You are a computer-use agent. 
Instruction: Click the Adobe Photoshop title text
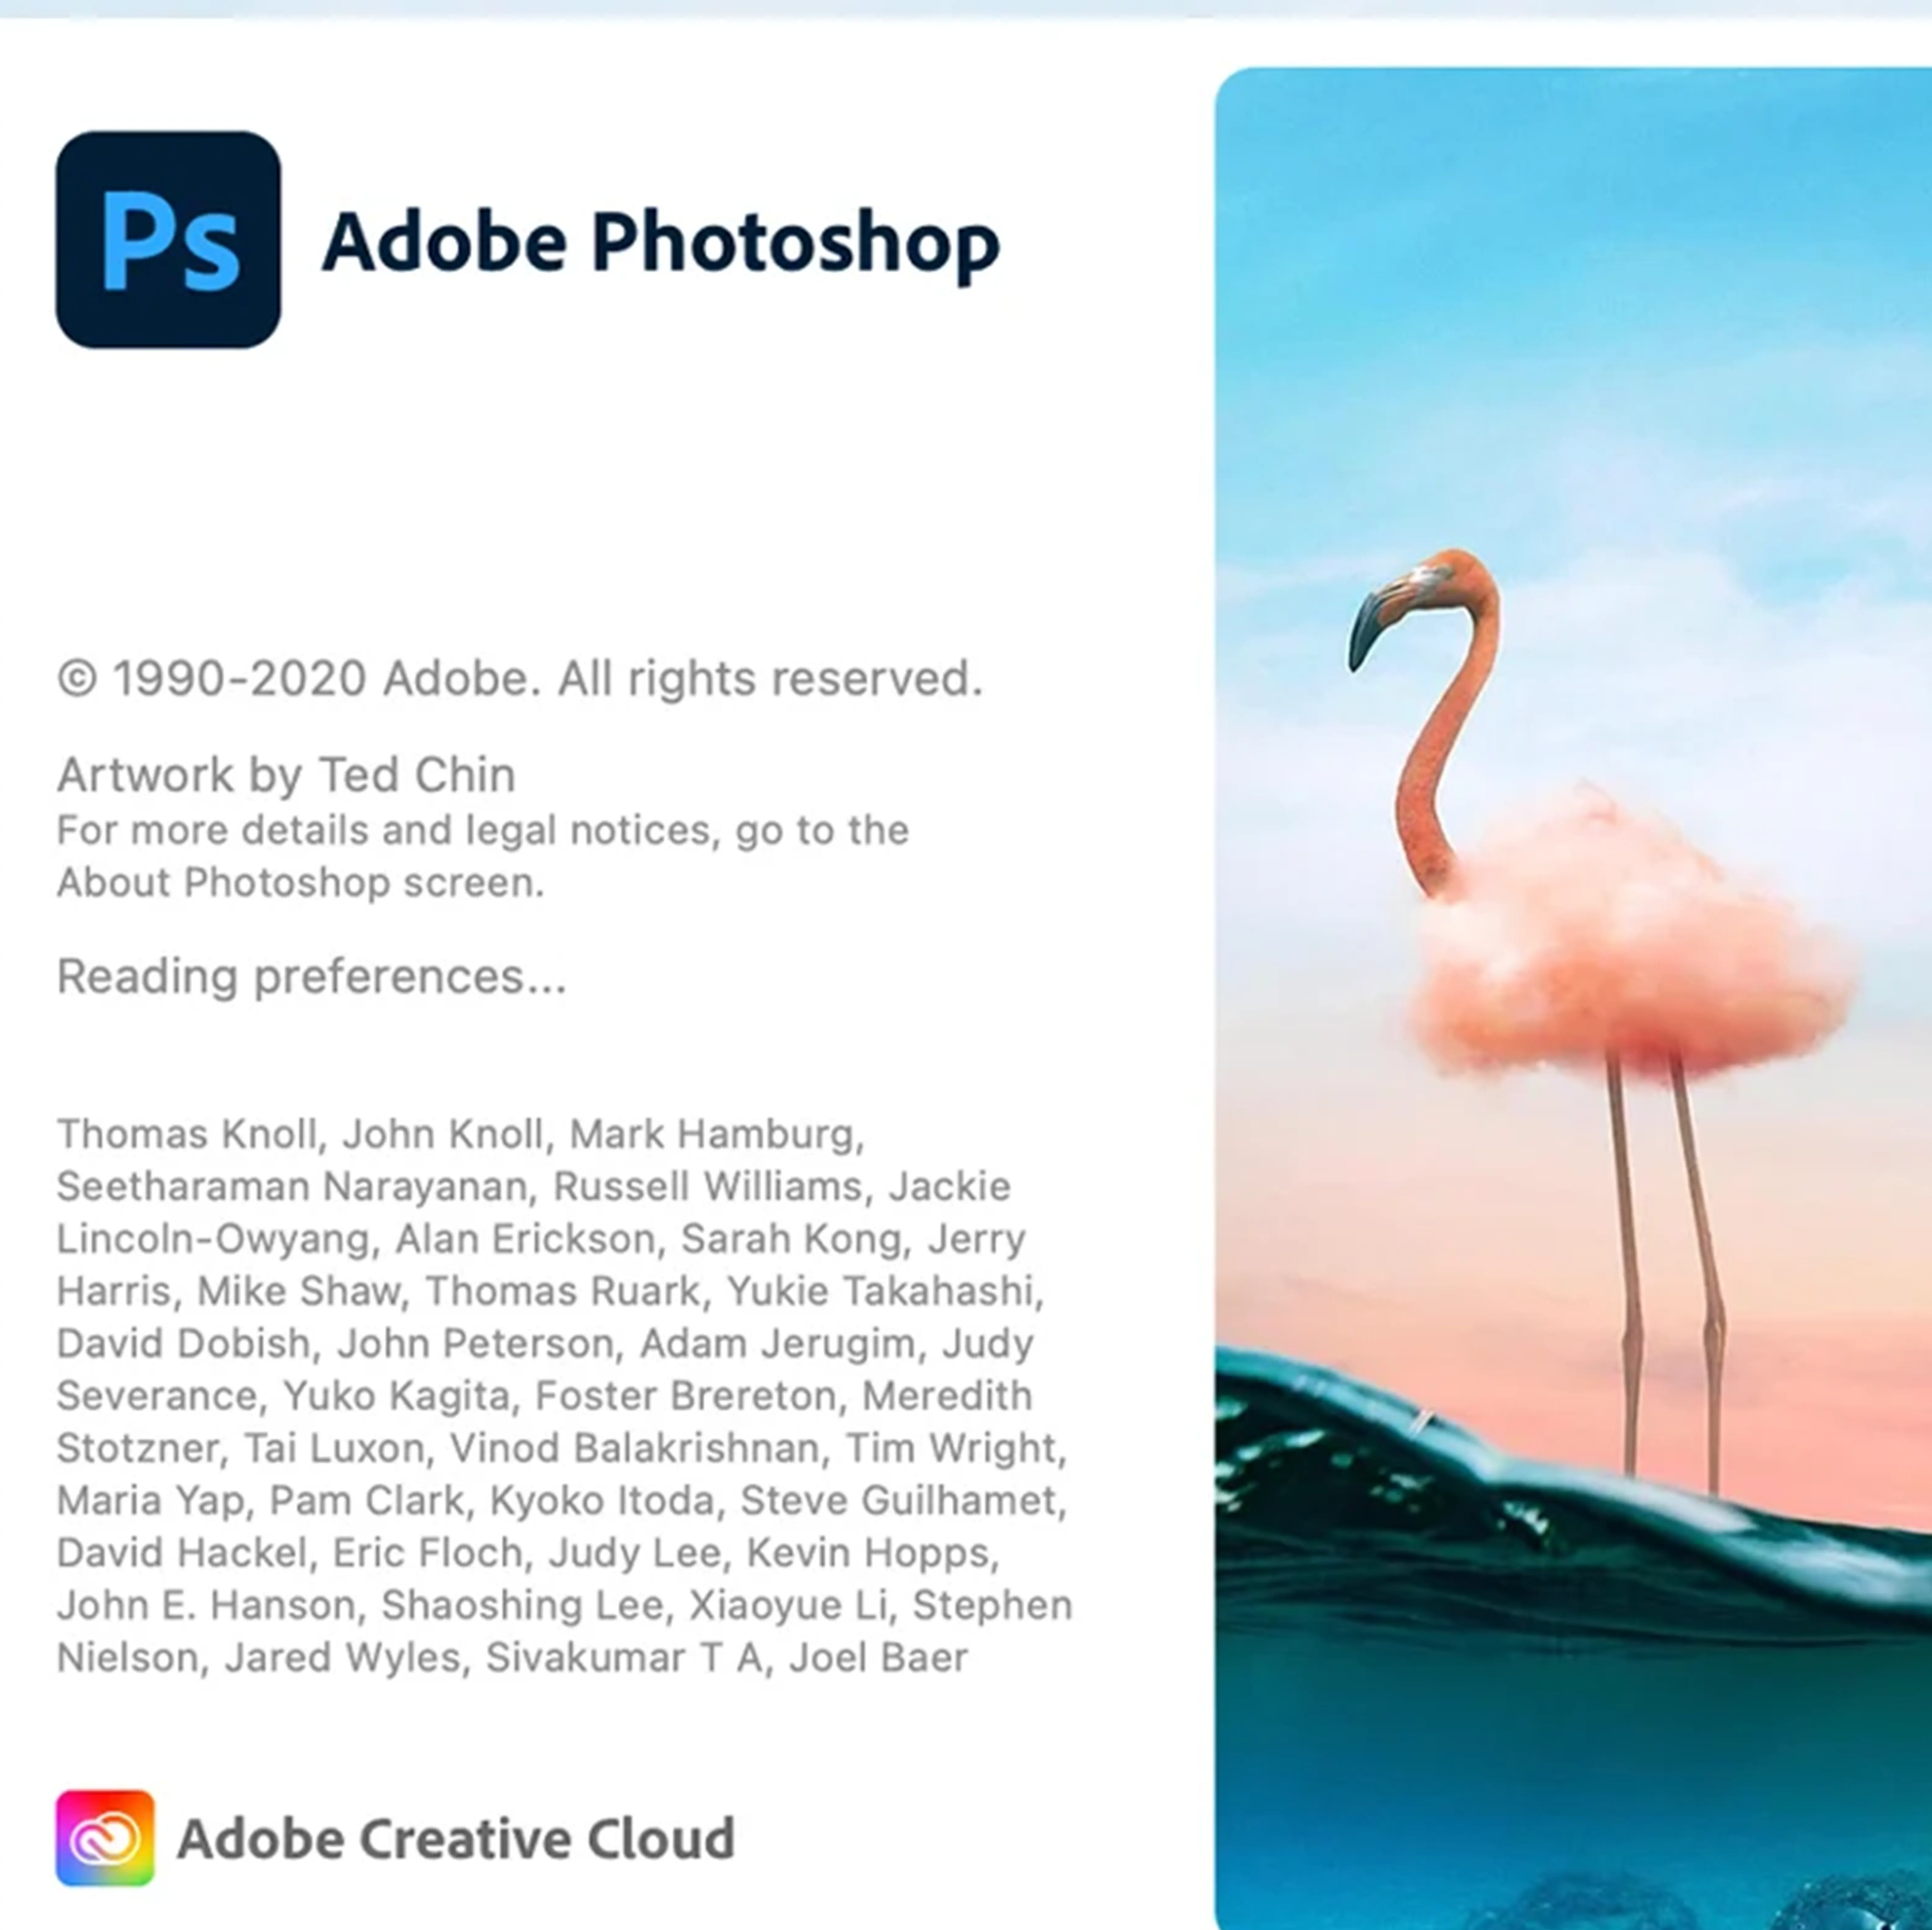pyautogui.click(x=660, y=242)
